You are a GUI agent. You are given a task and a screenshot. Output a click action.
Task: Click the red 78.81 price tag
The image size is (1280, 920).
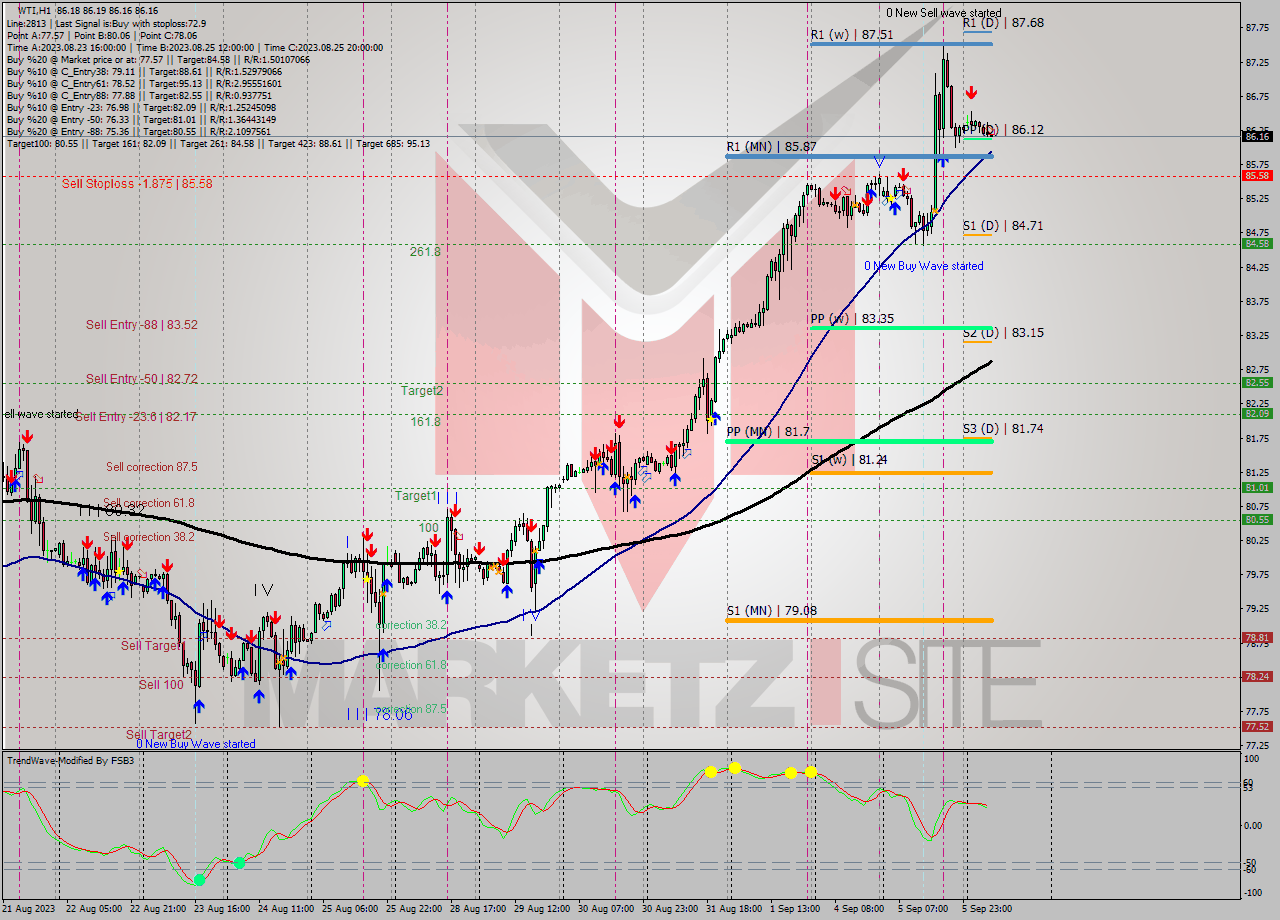coord(1257,638)
